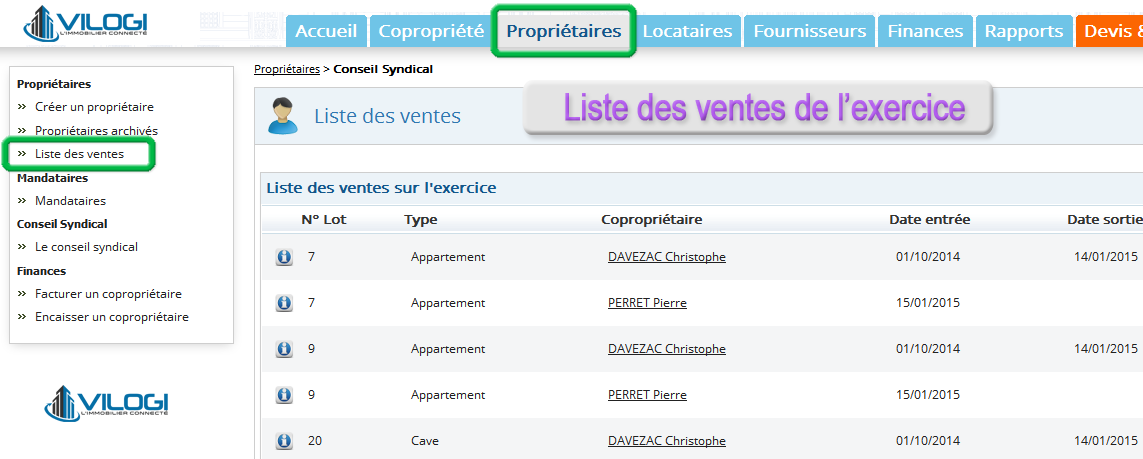Viewport: 1143px width, 459px height.
Task: Click the info icon for lot 7 DAVEZAC row
Action: [x=284, y=257]
